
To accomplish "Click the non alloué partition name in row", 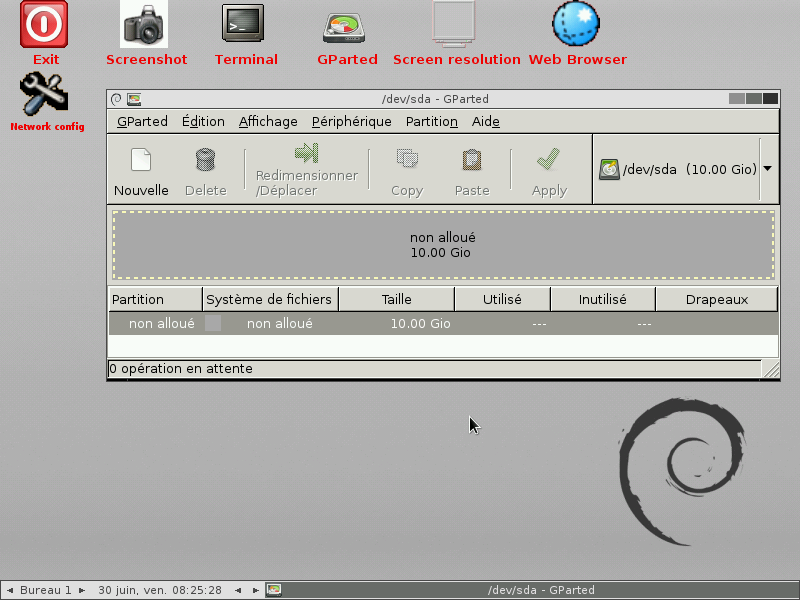I will pyautogui.click(x=162, y=323).
